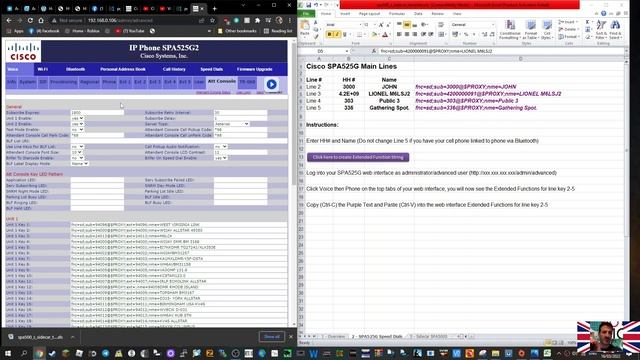The image size is (640, 360).
Task: Open Attendant Console Font Size dropdown
Action: (77, 152)
